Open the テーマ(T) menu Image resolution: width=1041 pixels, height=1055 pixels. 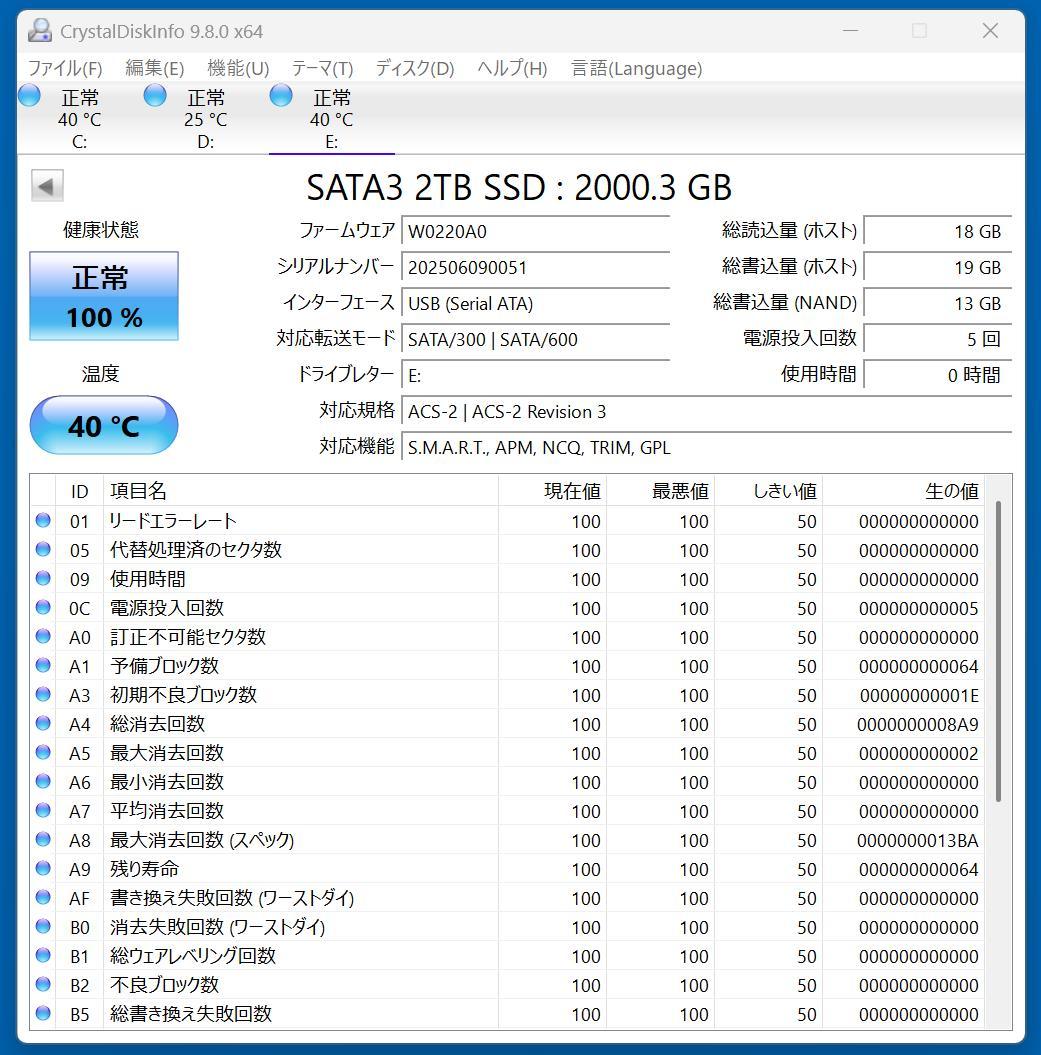(x=322, y=68)
